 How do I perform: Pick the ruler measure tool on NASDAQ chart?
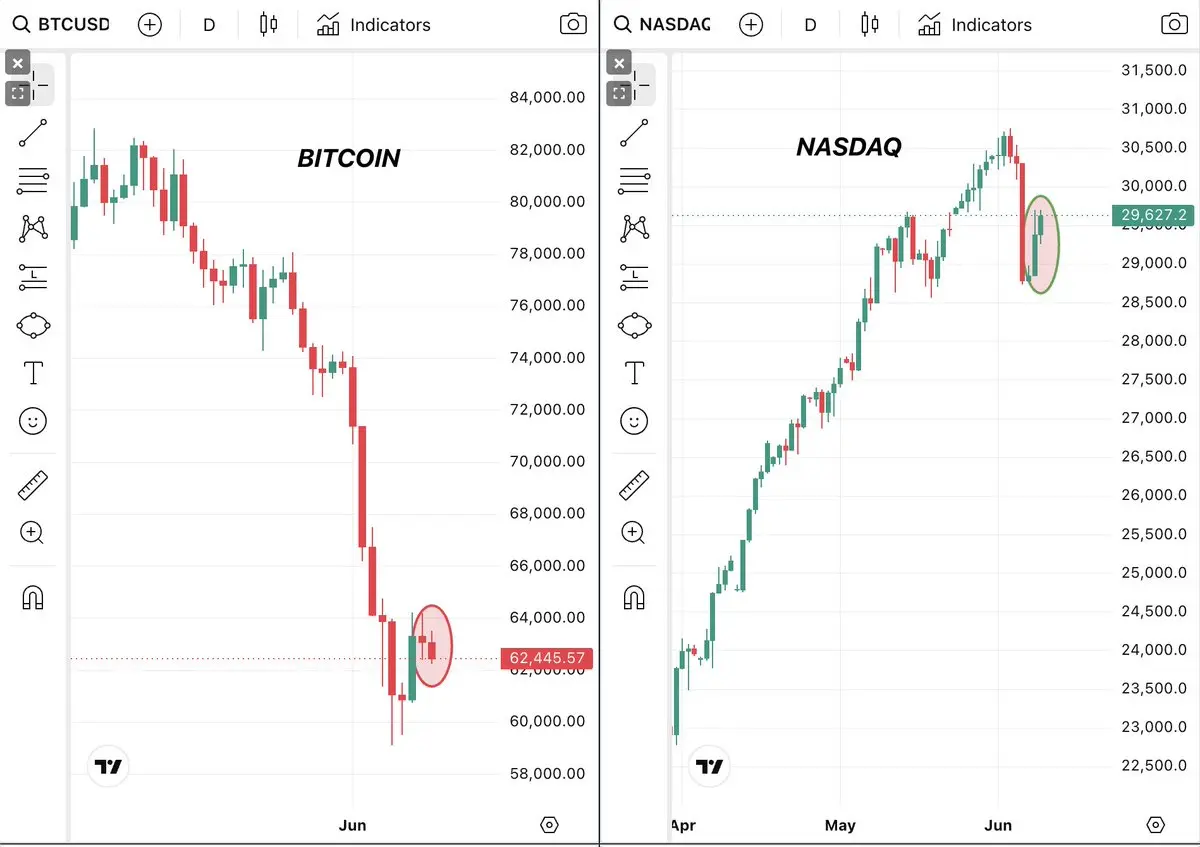634,485
